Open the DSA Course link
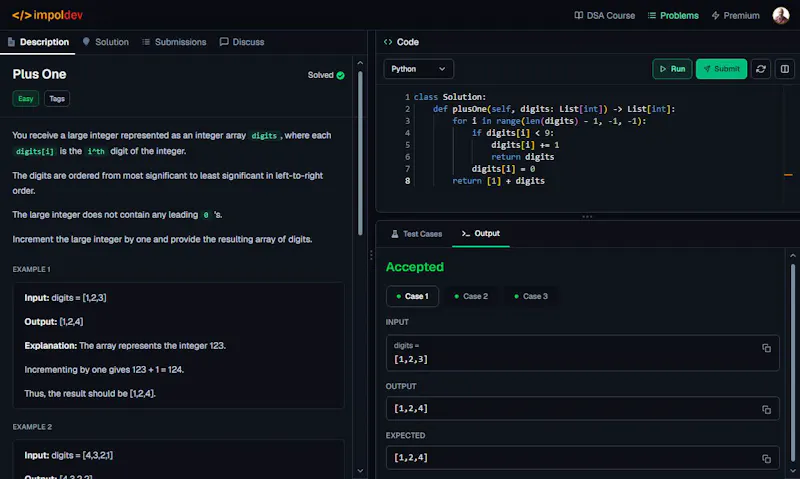 point(605,15)
